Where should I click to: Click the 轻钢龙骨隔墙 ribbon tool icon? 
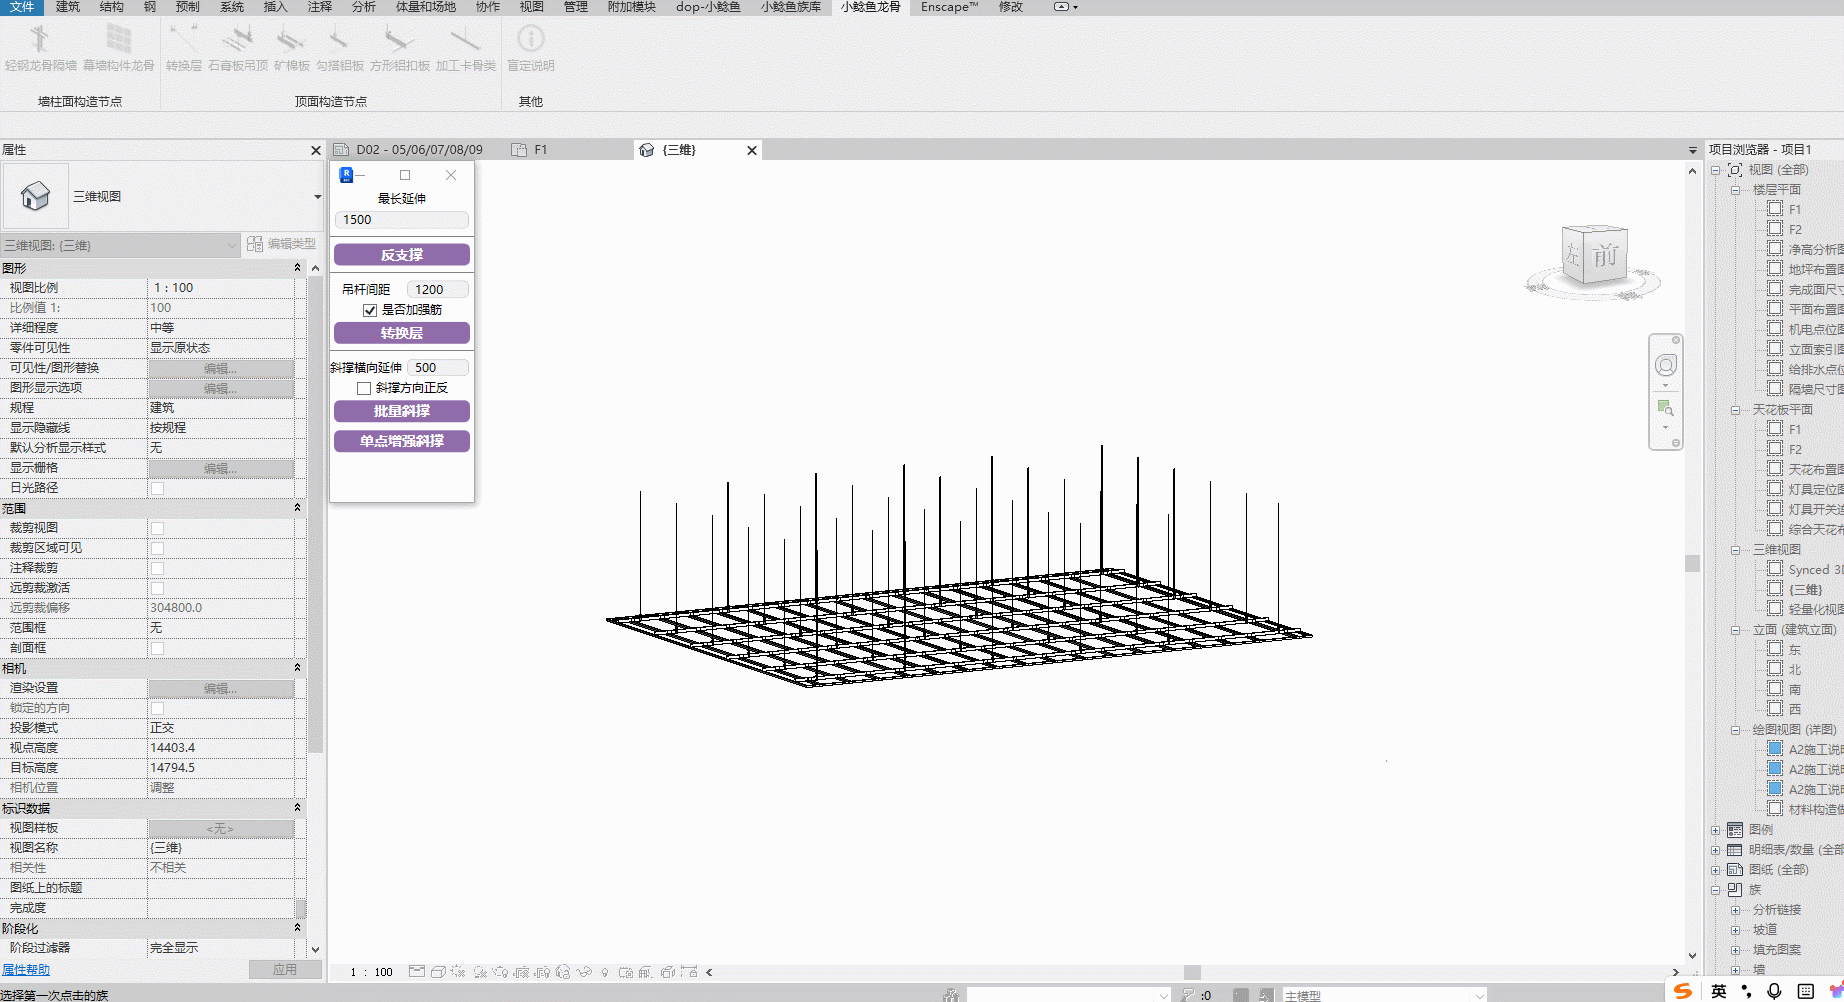pos(40,40)
